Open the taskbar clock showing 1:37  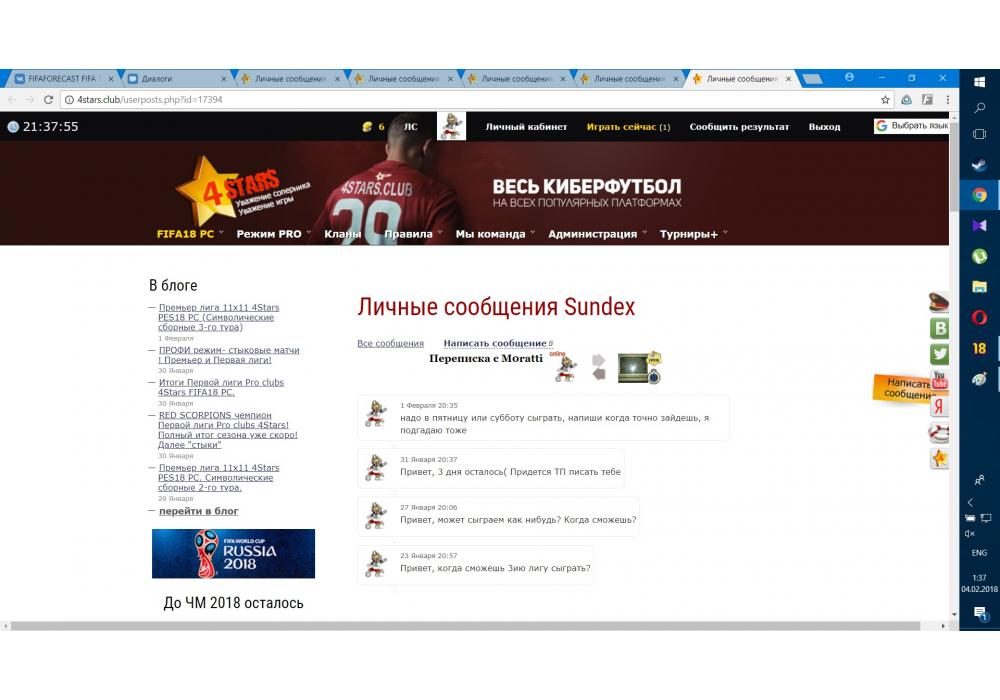click(980, 583)
